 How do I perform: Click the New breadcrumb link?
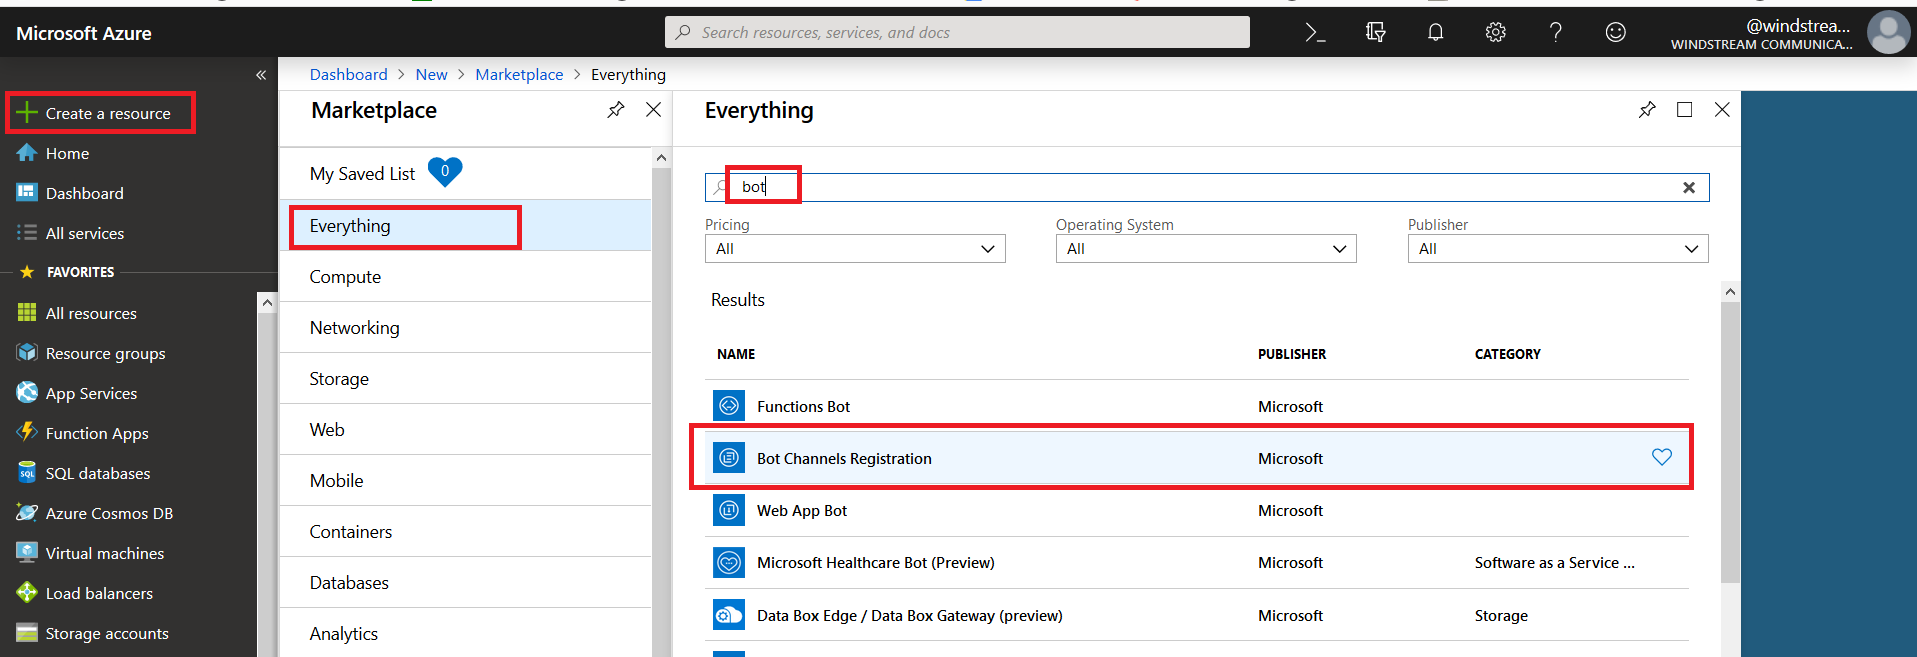(x=431, y=74)
